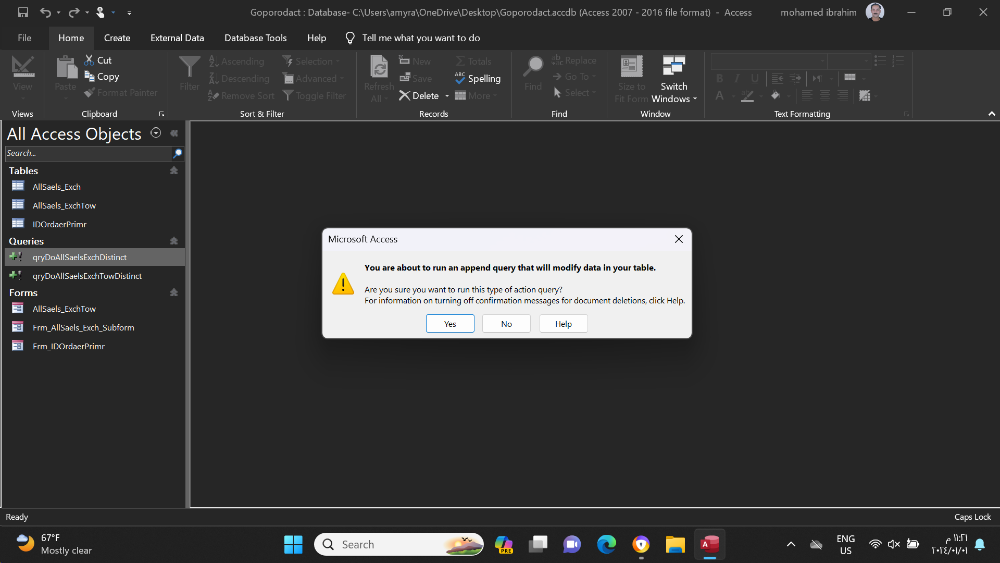Collapse the Forms group

click(173, 292)
